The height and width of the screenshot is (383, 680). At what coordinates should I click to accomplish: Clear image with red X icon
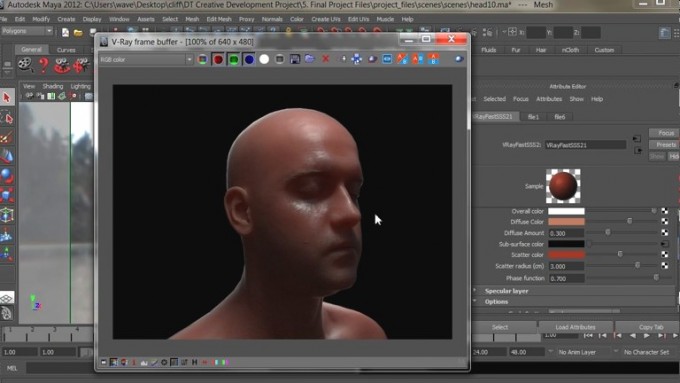(x=325, y=59)
